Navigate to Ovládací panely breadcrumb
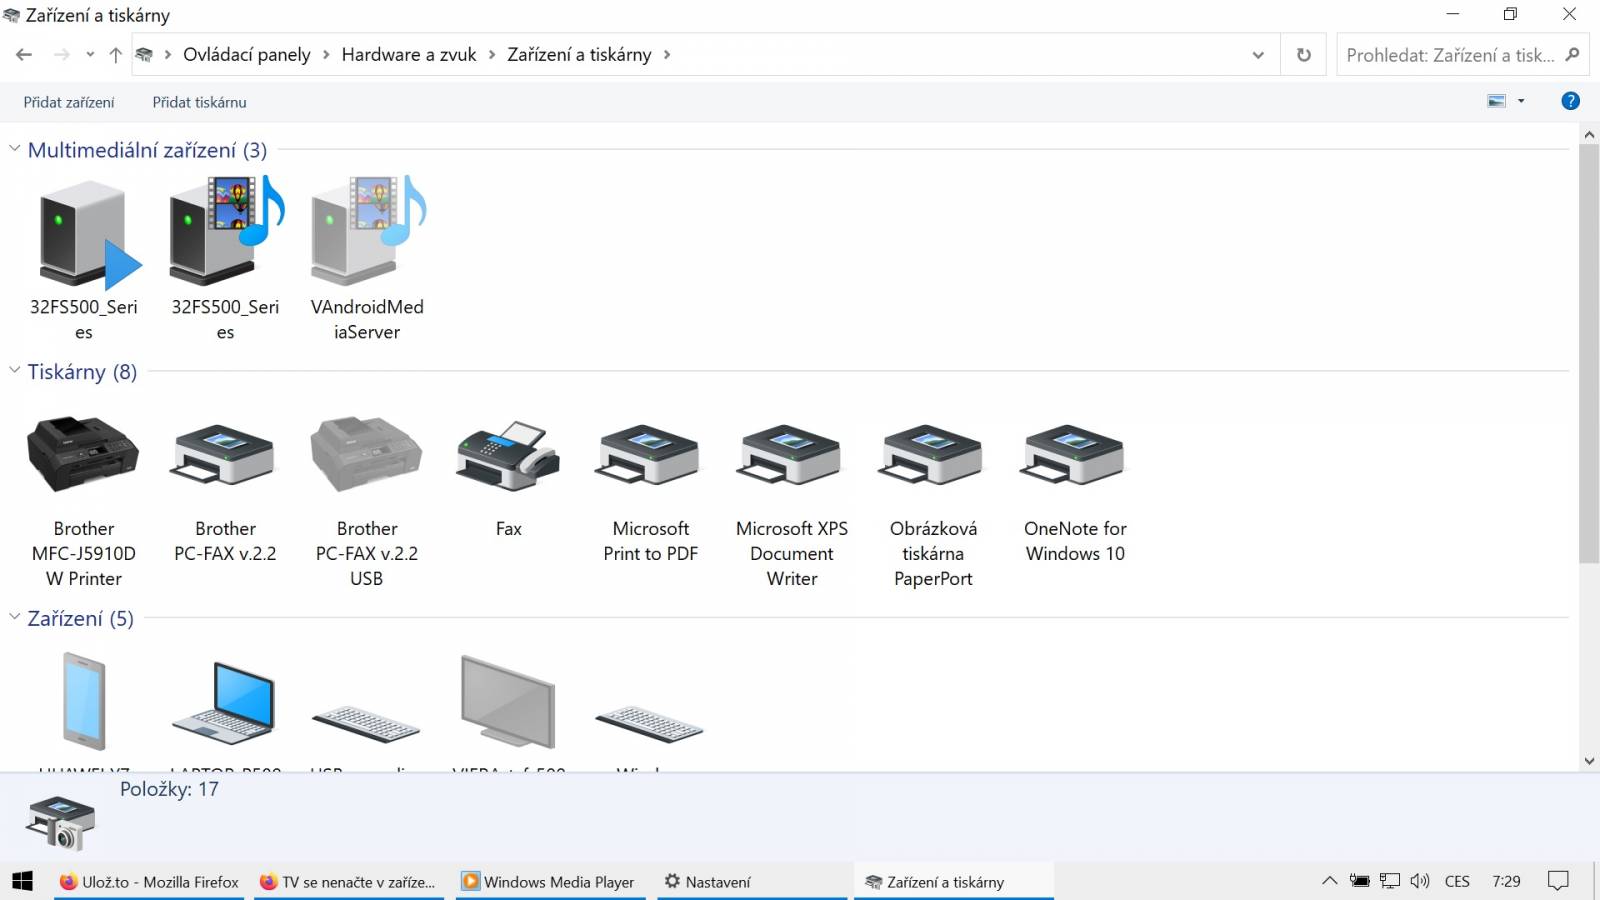1600x900 pixels. 246,55
